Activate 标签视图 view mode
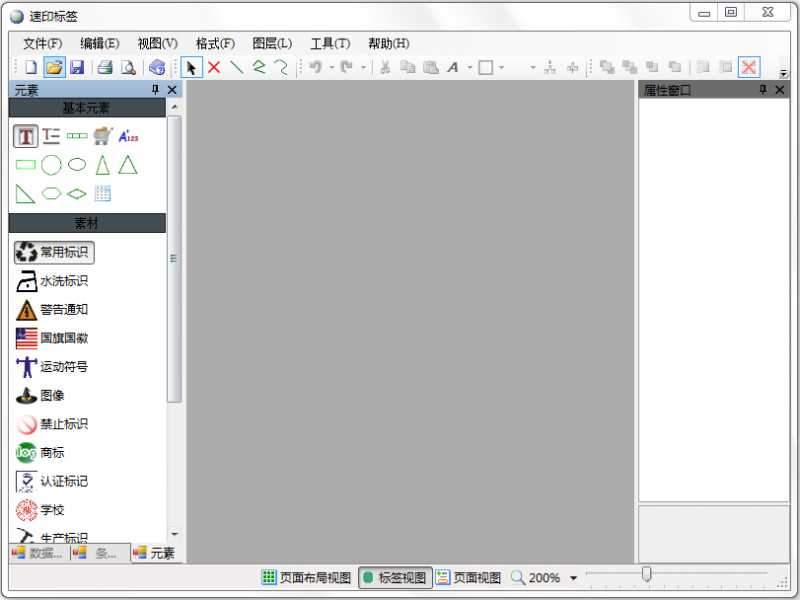 point(394,577)
